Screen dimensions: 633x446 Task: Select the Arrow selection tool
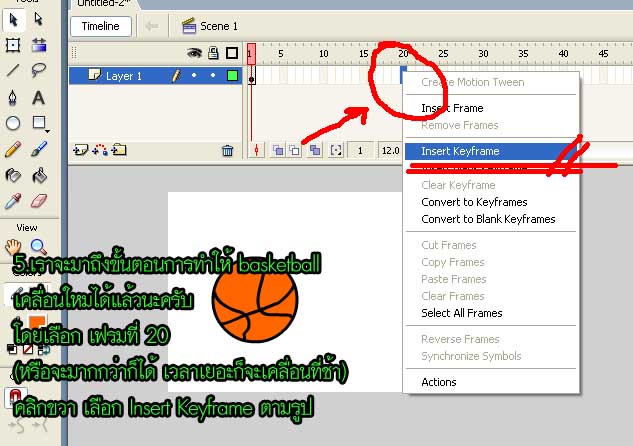[x=14, y=19]
